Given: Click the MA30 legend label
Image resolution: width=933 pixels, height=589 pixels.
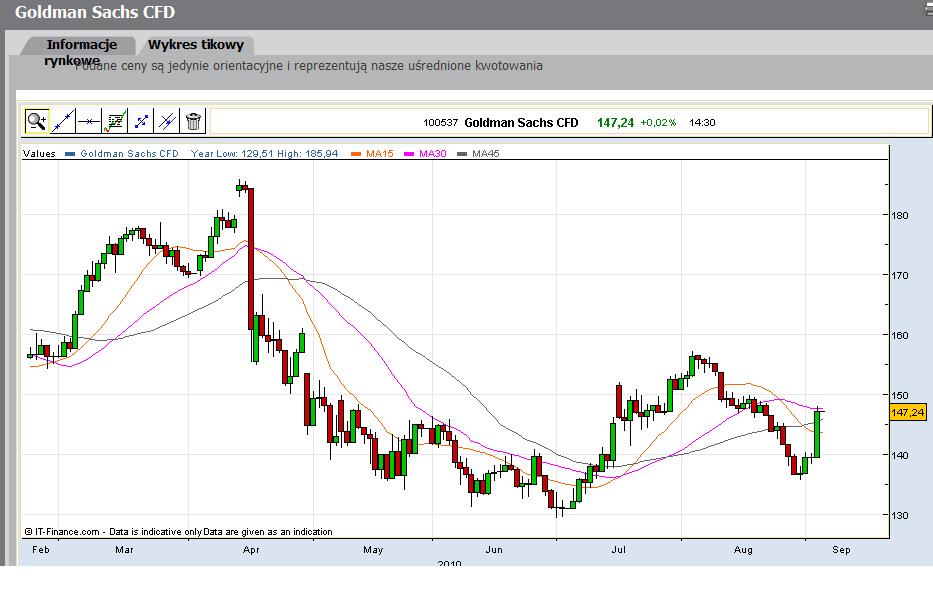Looking at the screenshot, I should 433,153.
